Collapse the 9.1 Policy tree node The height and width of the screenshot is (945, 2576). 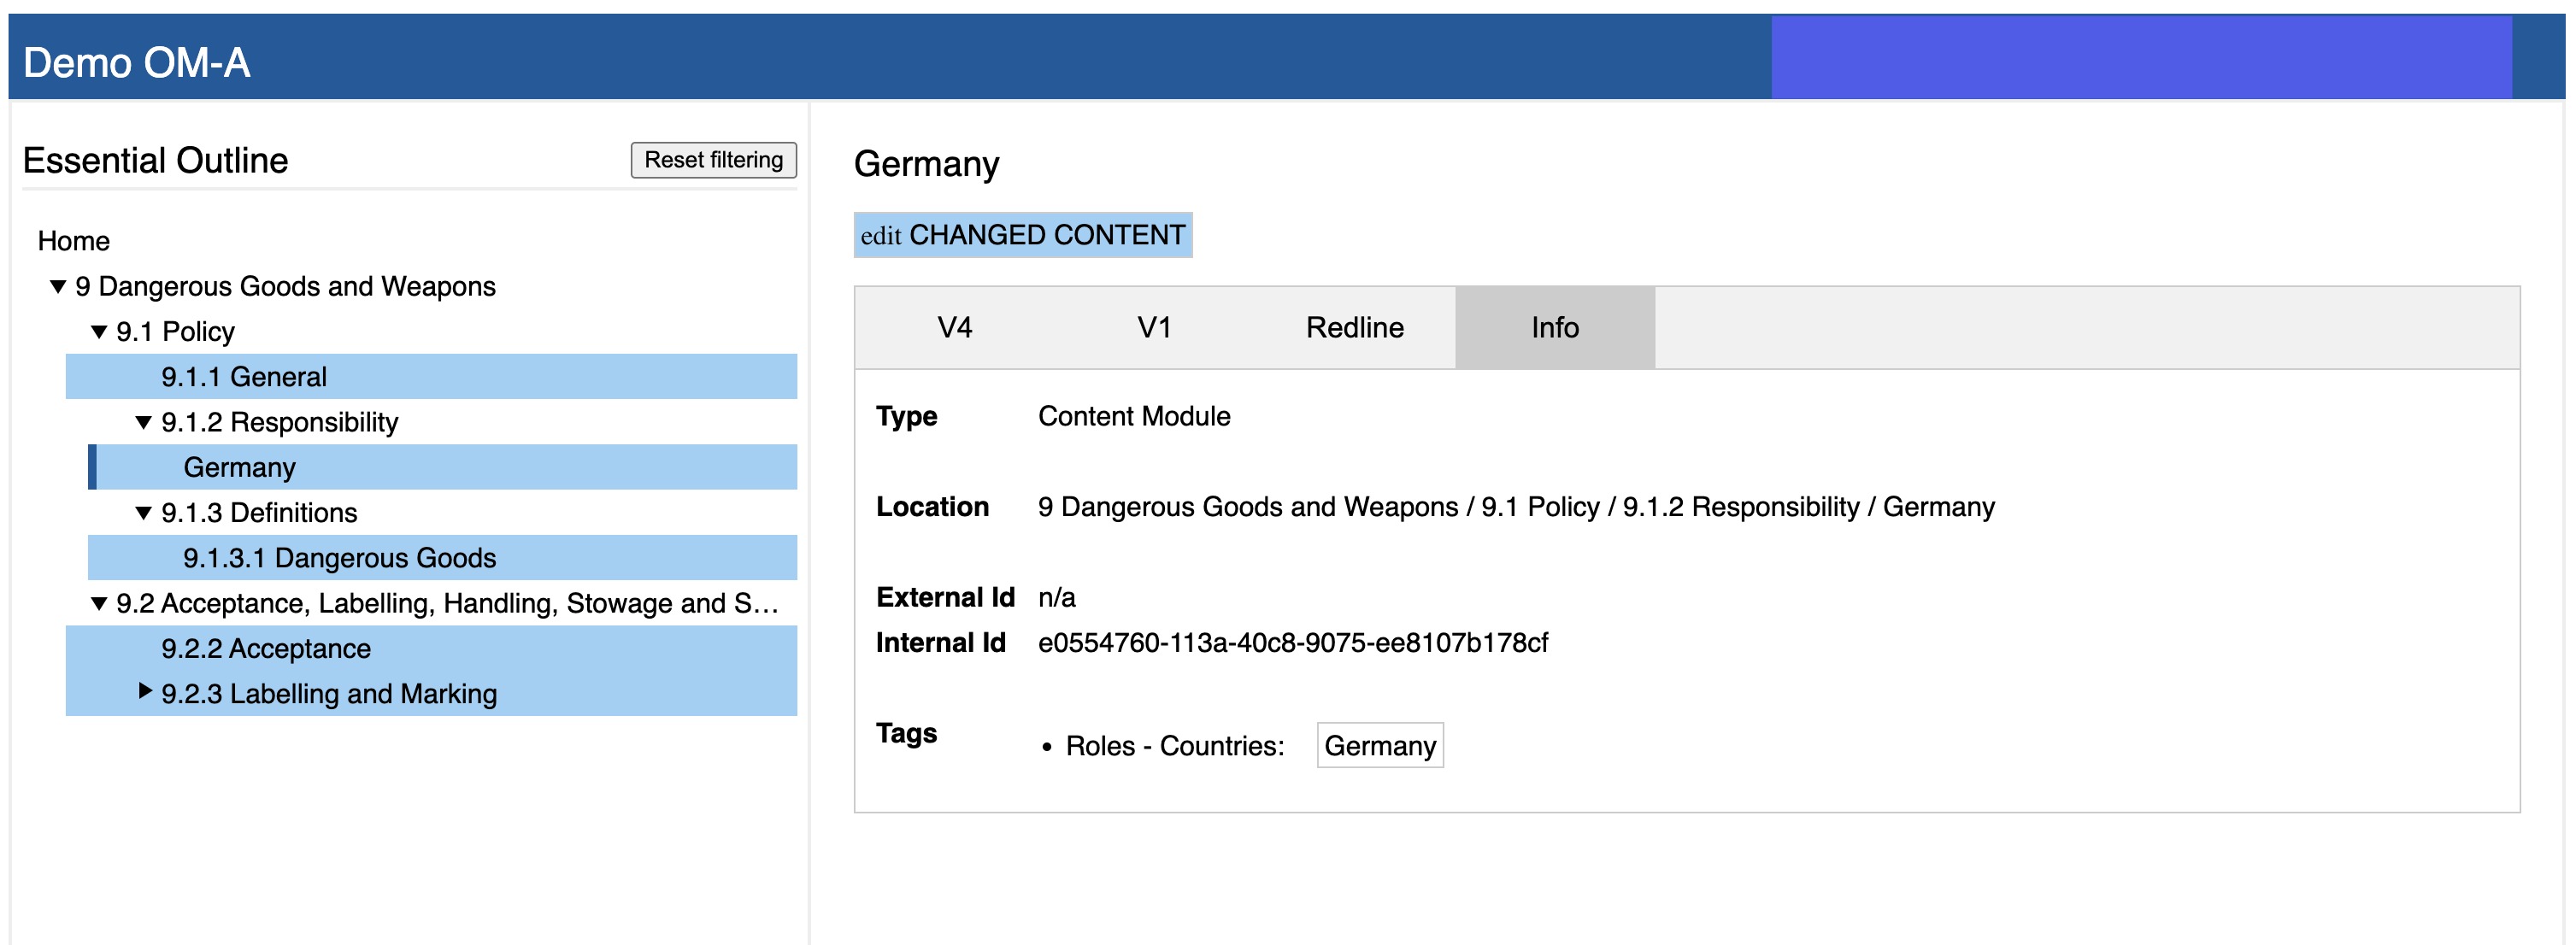coord(99,332)
